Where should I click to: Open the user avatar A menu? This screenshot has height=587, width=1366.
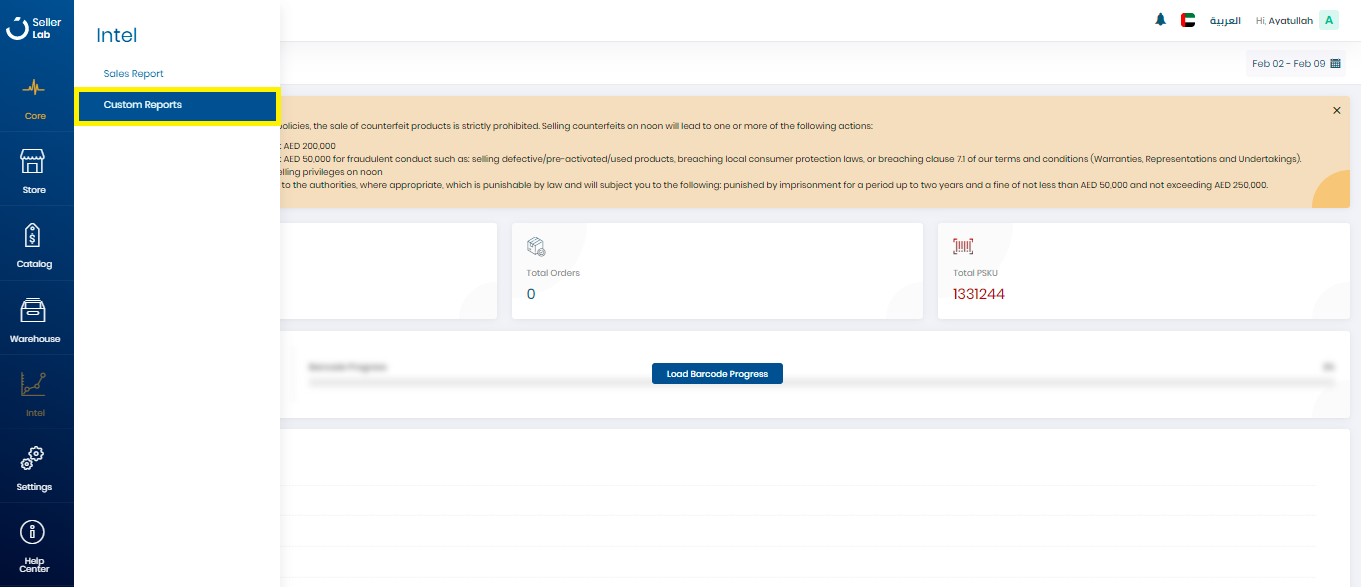point(1328,20)
